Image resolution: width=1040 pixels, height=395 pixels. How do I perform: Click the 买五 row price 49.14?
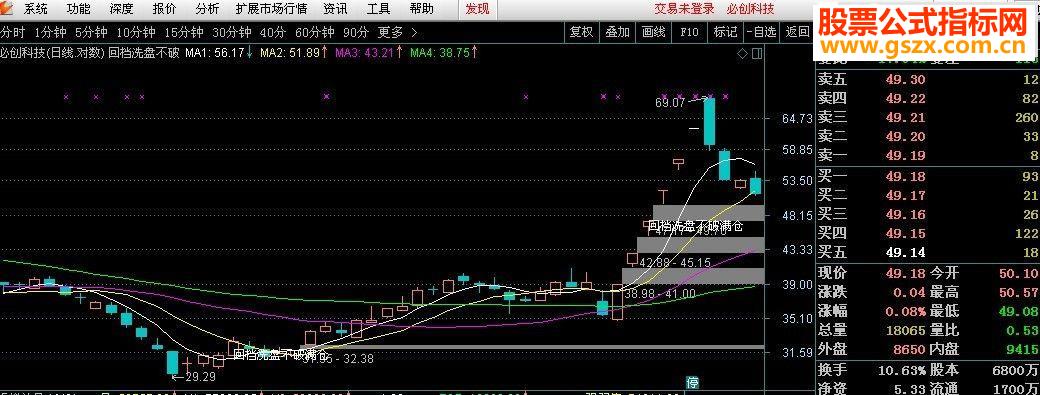point(905,253)
